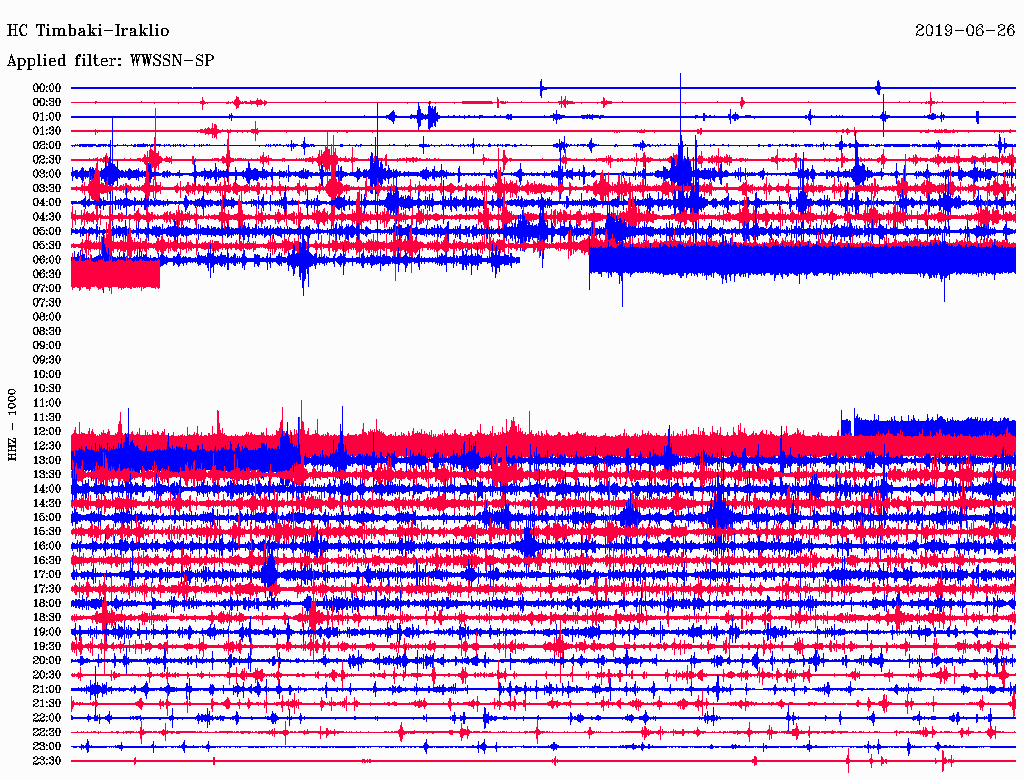The width and height of the screenshot is (1024, 780).
Task: Select the 16:30 time label
Action: point(47,560)
